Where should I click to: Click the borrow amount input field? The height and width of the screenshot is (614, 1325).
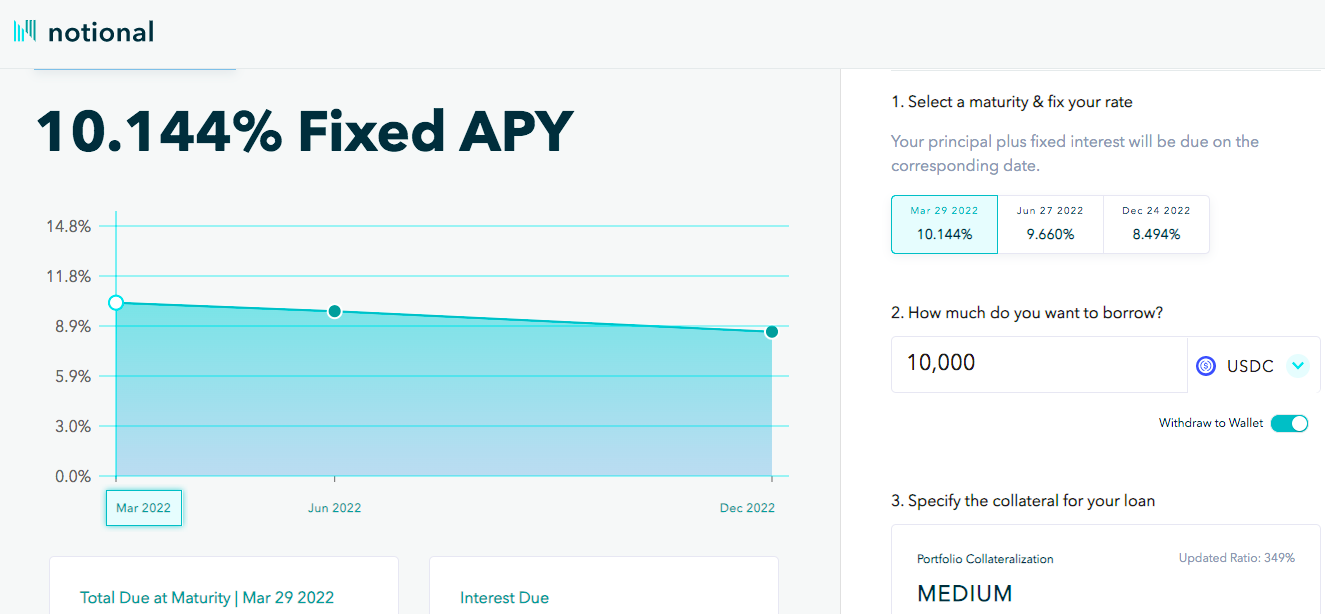(x=1039, y=364)
